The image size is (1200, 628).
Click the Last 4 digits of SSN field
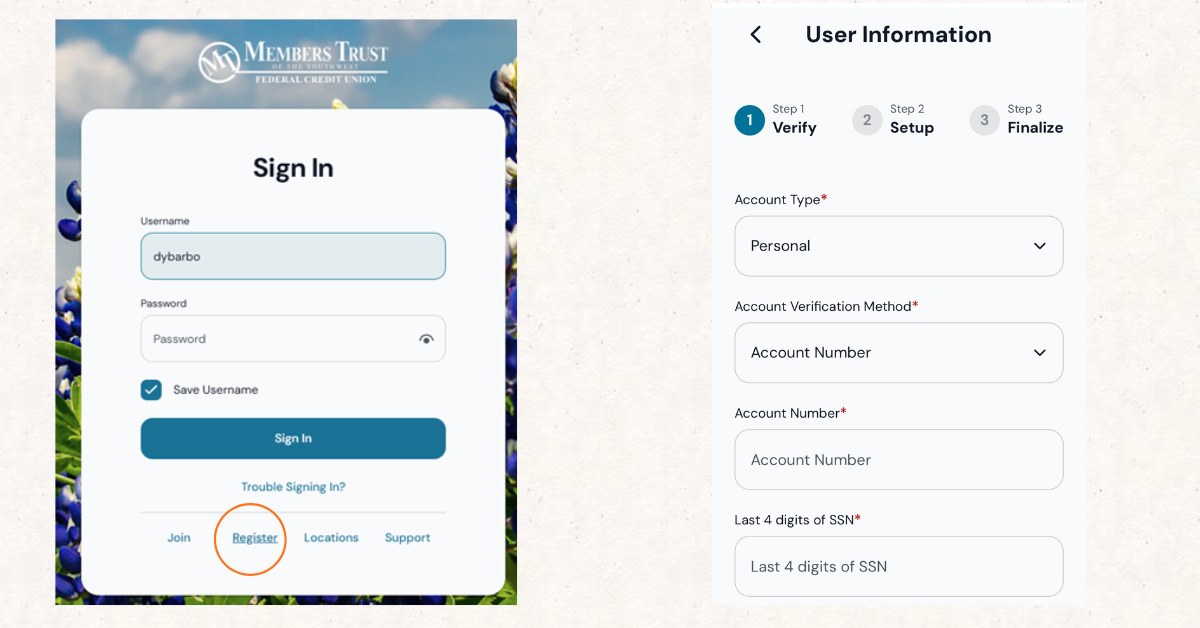tap(898, 566)
